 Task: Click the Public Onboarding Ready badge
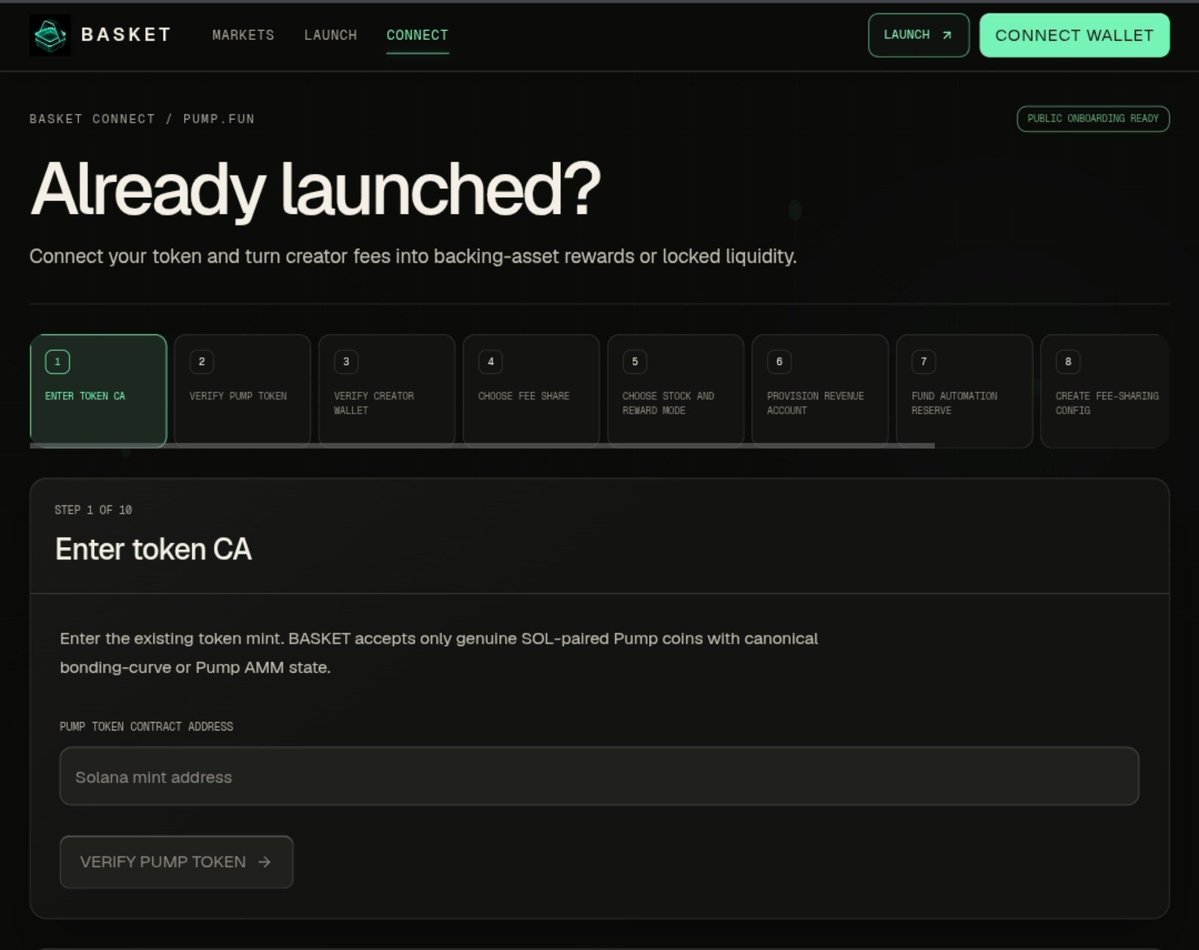(x=1093, y=119)
